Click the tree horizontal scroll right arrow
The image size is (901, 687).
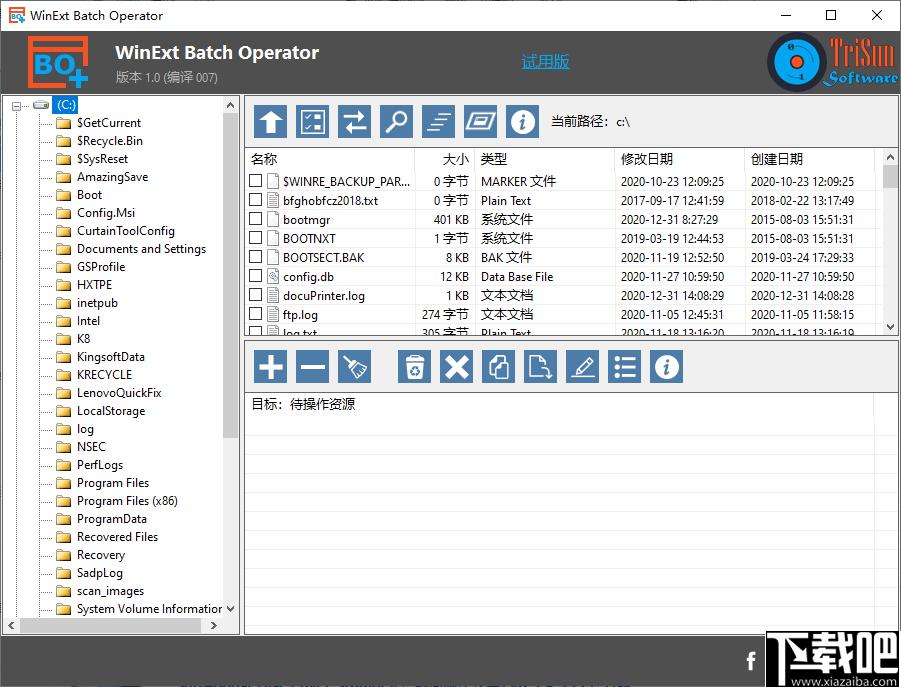pos(214,625)
